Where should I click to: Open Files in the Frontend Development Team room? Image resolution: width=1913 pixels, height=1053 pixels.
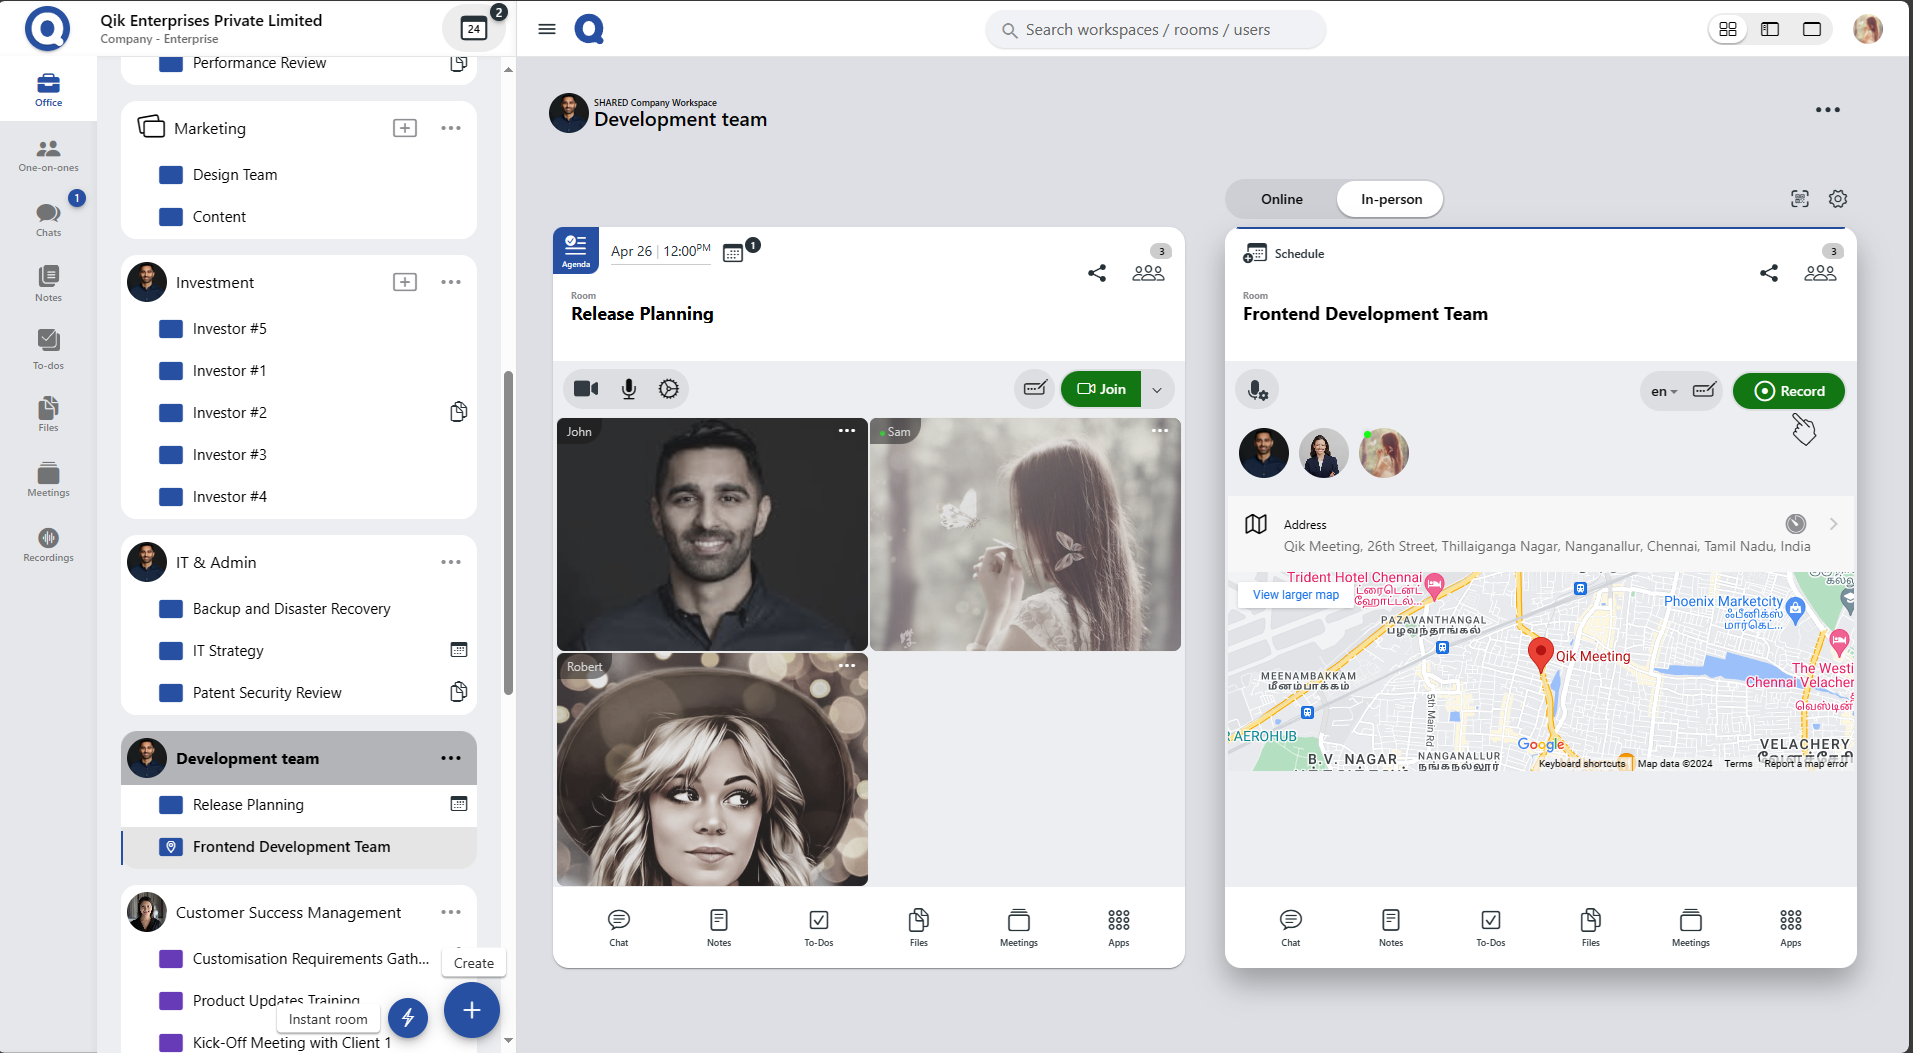click(x=1590, y=927)
